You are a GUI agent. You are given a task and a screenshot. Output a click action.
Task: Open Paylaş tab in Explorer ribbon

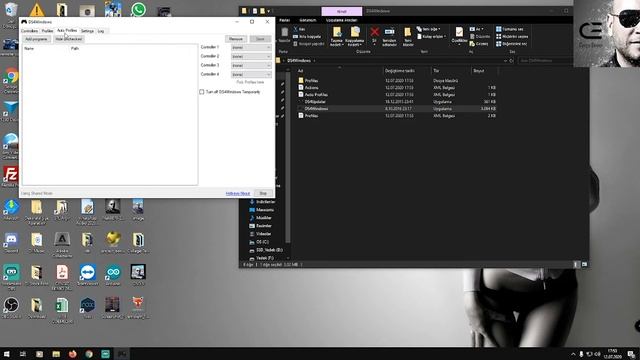[284, 20]
